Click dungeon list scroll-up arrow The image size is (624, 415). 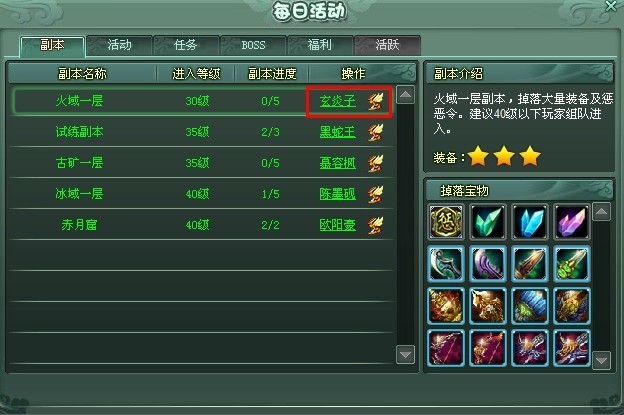406,95
